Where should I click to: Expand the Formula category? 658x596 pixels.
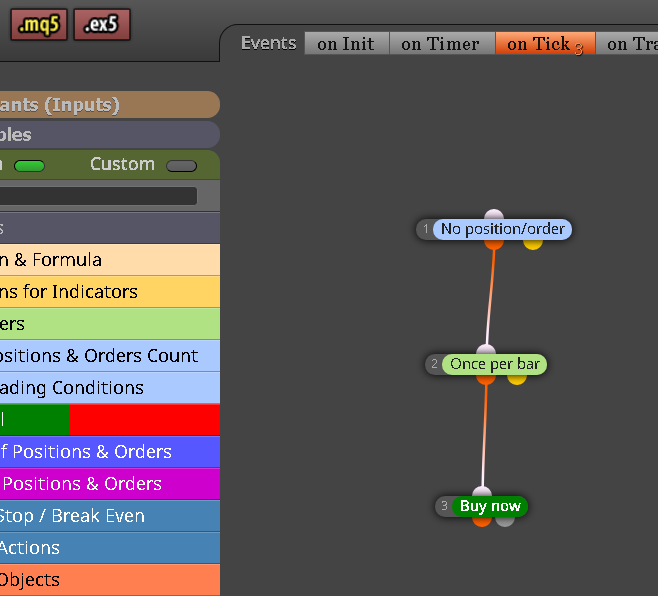point(110,260)
